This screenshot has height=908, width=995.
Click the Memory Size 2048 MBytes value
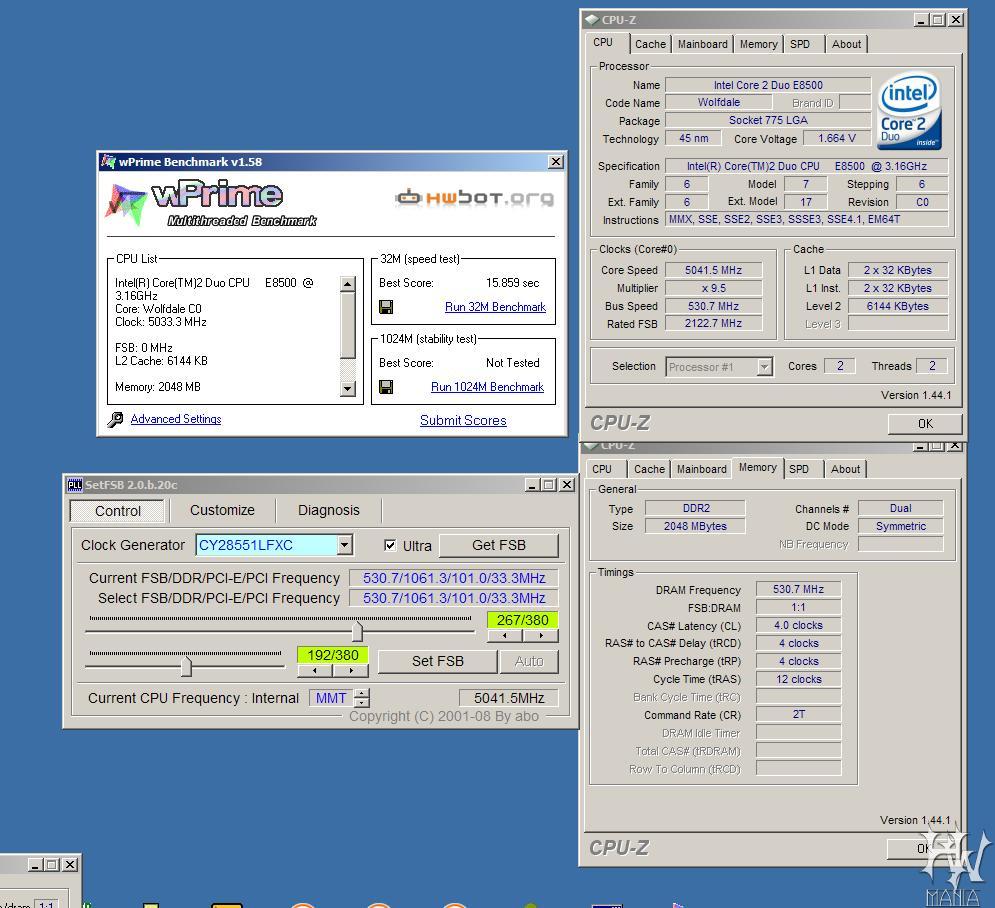tap(695, 526)
